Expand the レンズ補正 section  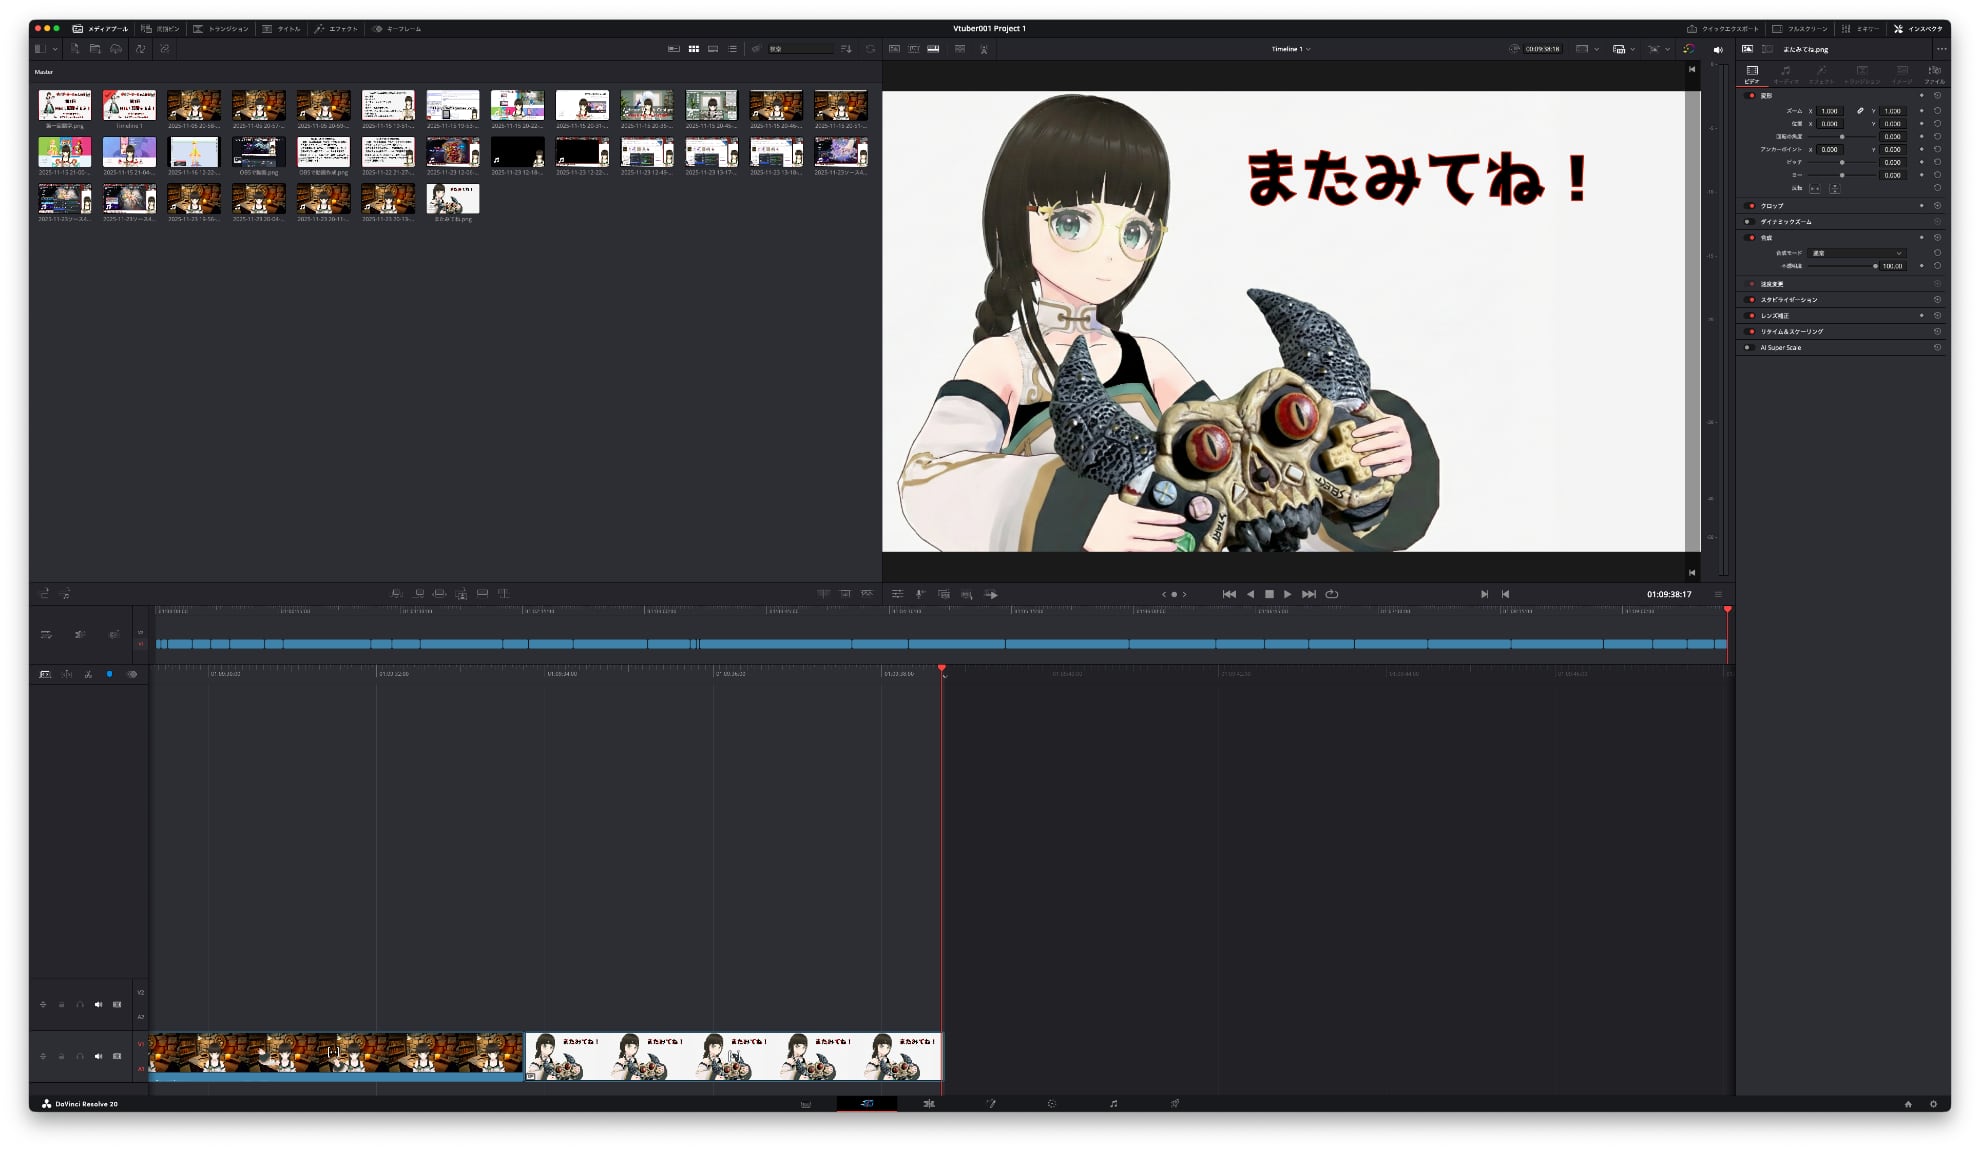pyautogui.click(x=1775, y=316)
